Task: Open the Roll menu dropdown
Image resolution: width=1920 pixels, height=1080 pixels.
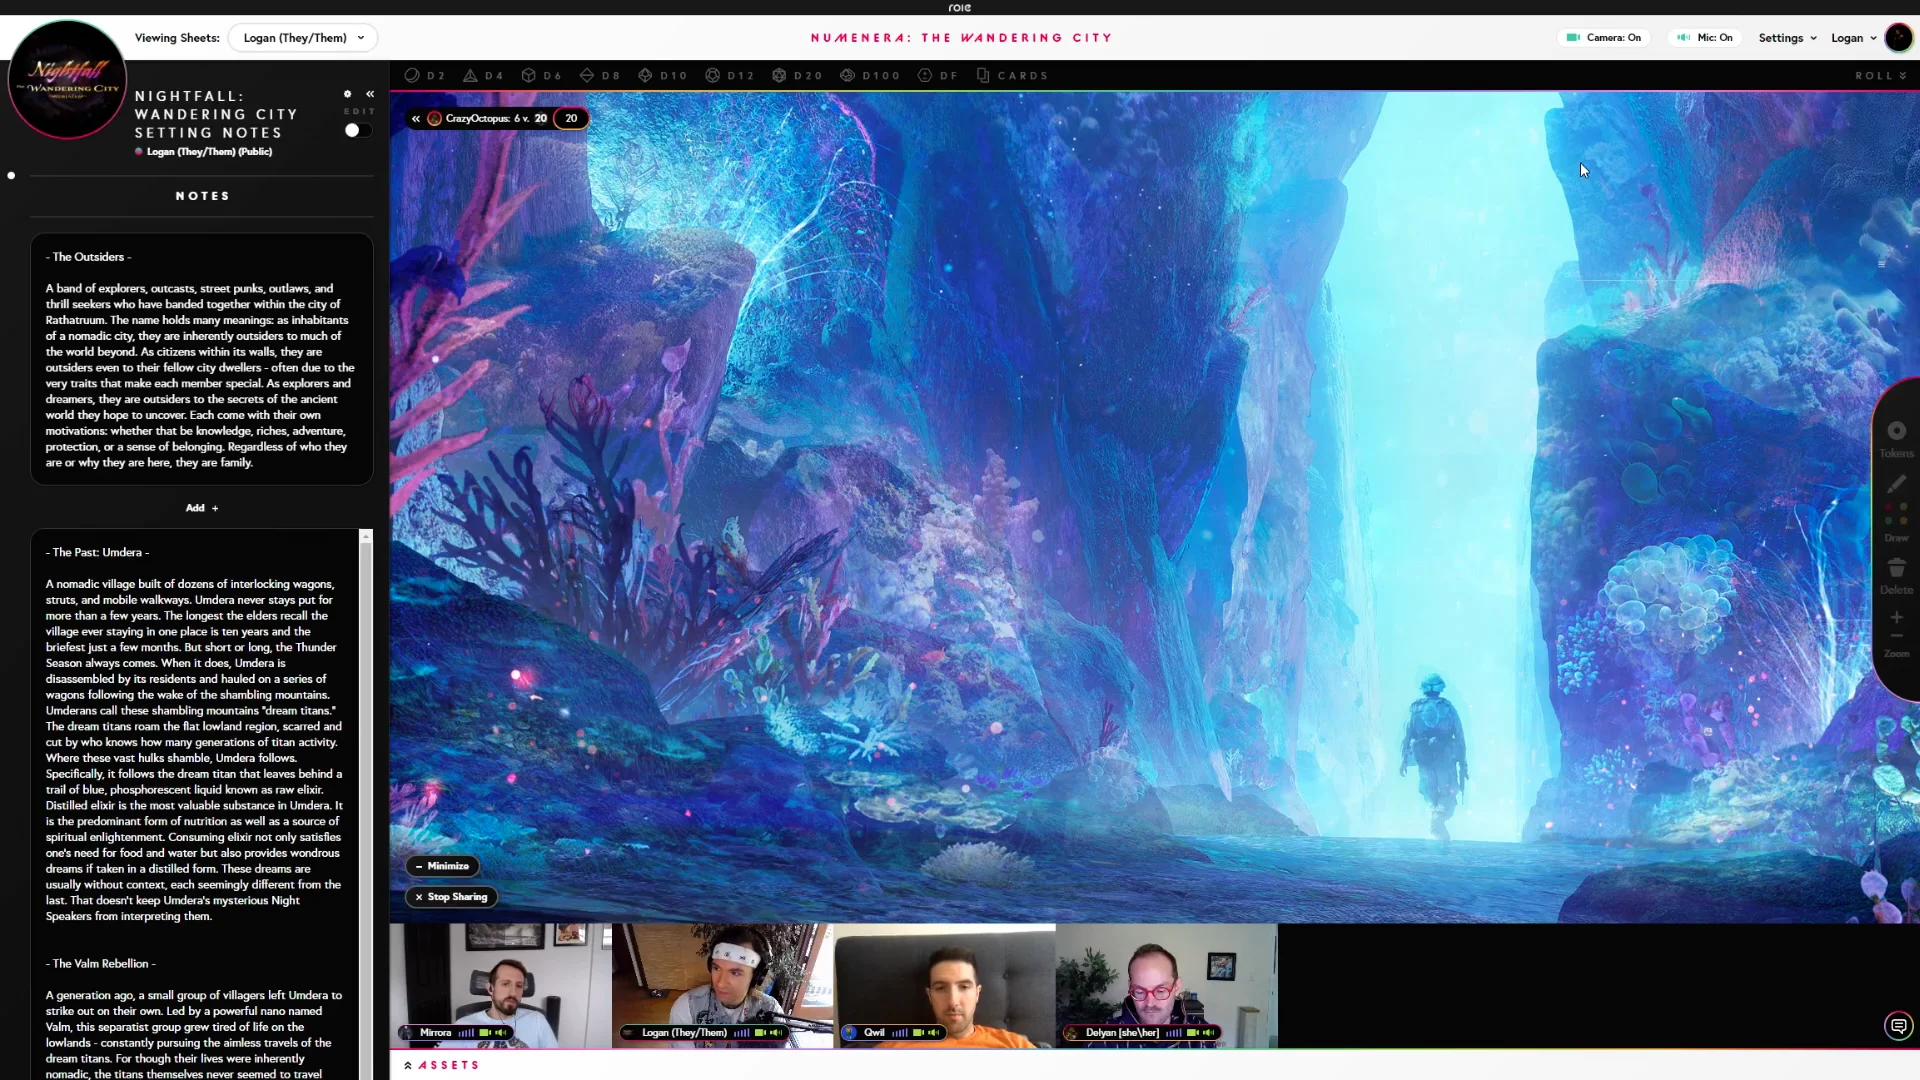Action: [x=1880, y=76]
